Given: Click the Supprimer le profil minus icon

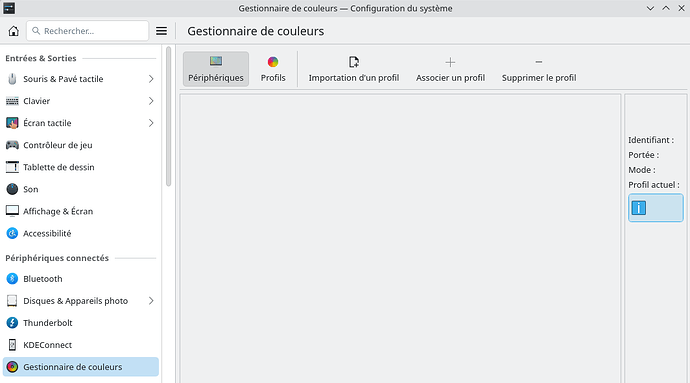Looking at the screenshot, I should coord(539,62).
